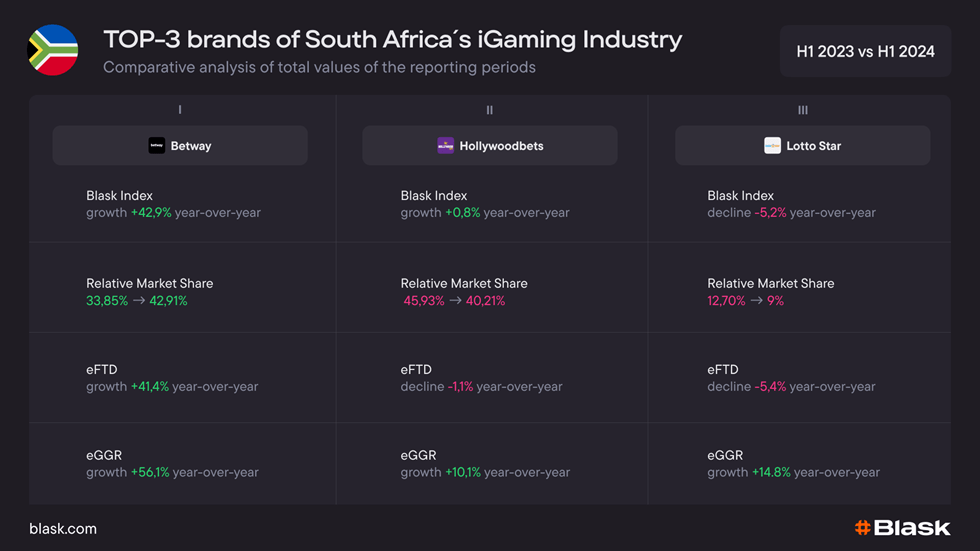
Task: Open the blask.com link
Action: pyautogui.click(x=63, y=529)
